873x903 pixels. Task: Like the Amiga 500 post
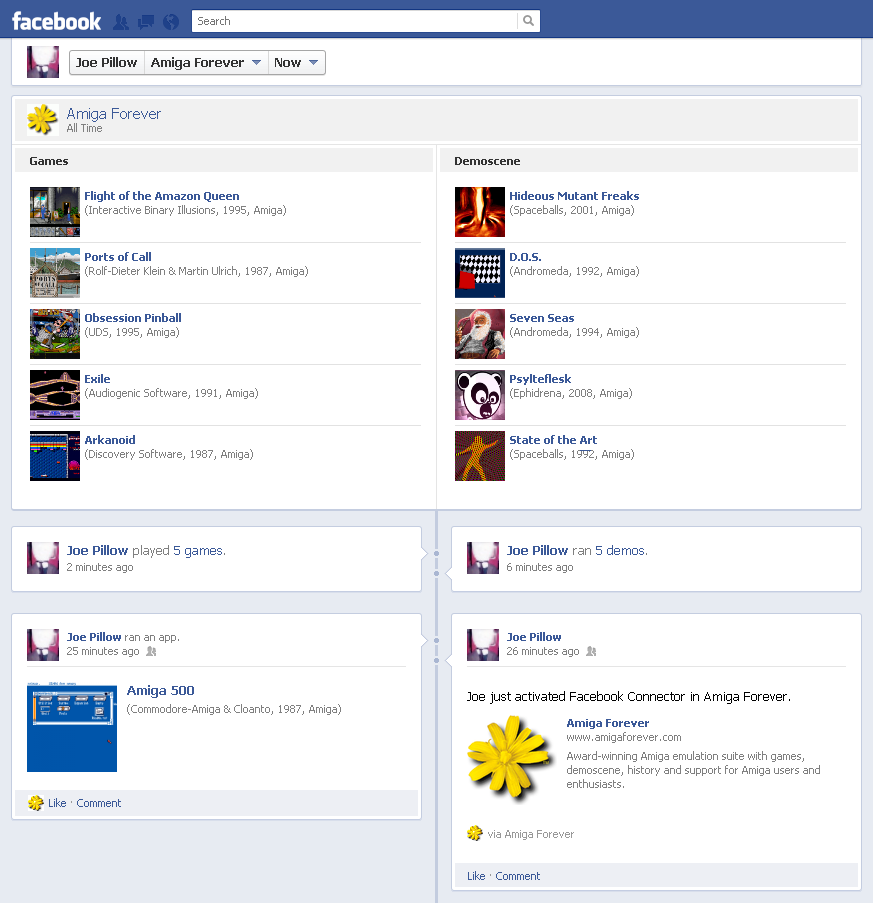57,803
